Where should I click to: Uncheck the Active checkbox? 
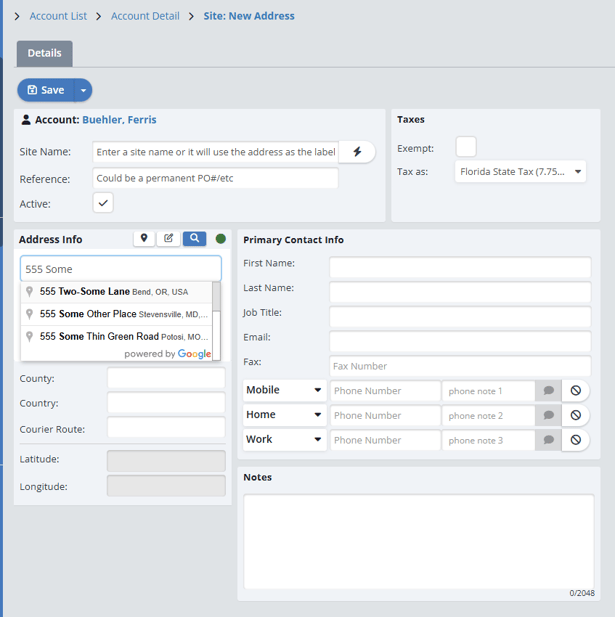pyautogui.click(x=103, y=203)
